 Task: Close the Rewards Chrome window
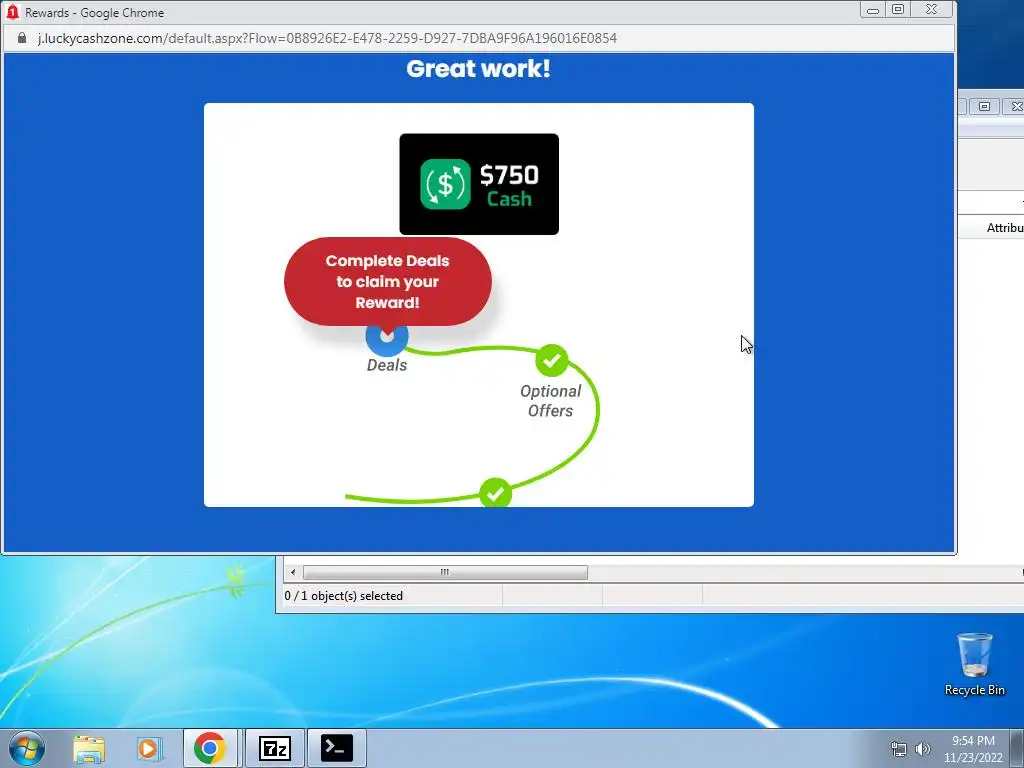pos(932,10)
